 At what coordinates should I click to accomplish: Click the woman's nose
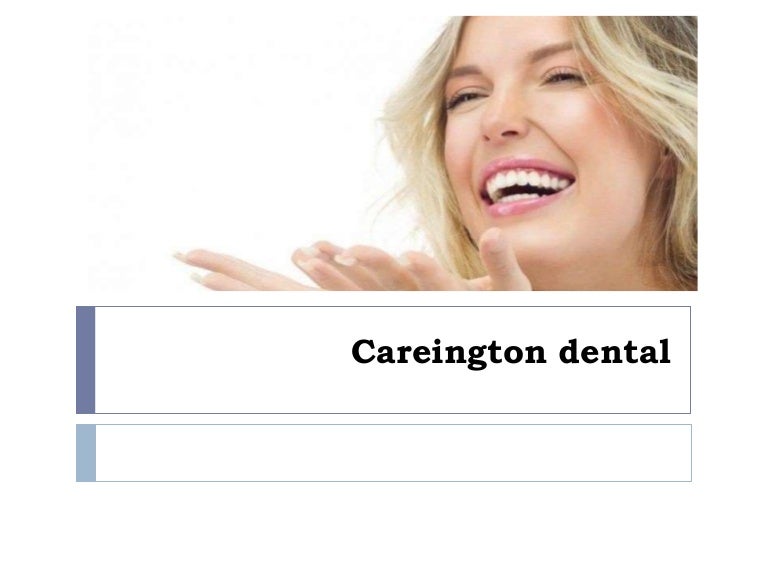[503, 120]
